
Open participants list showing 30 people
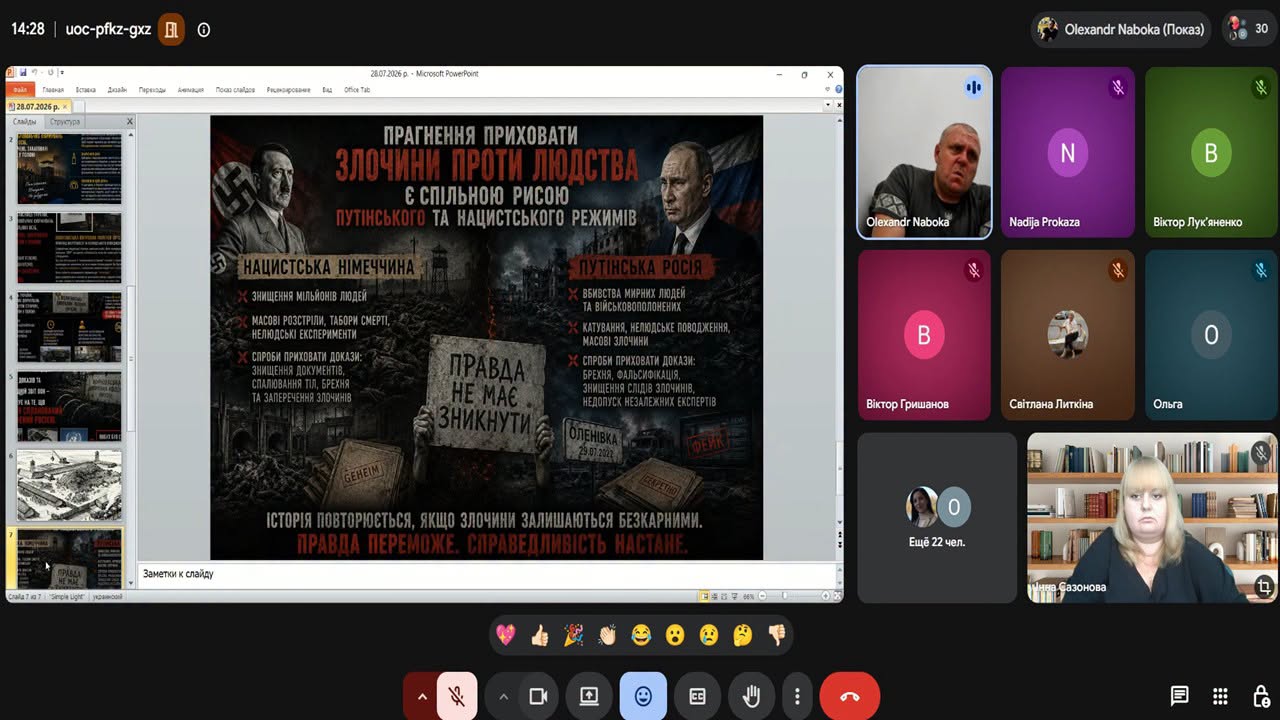(x=1250, y=29)
